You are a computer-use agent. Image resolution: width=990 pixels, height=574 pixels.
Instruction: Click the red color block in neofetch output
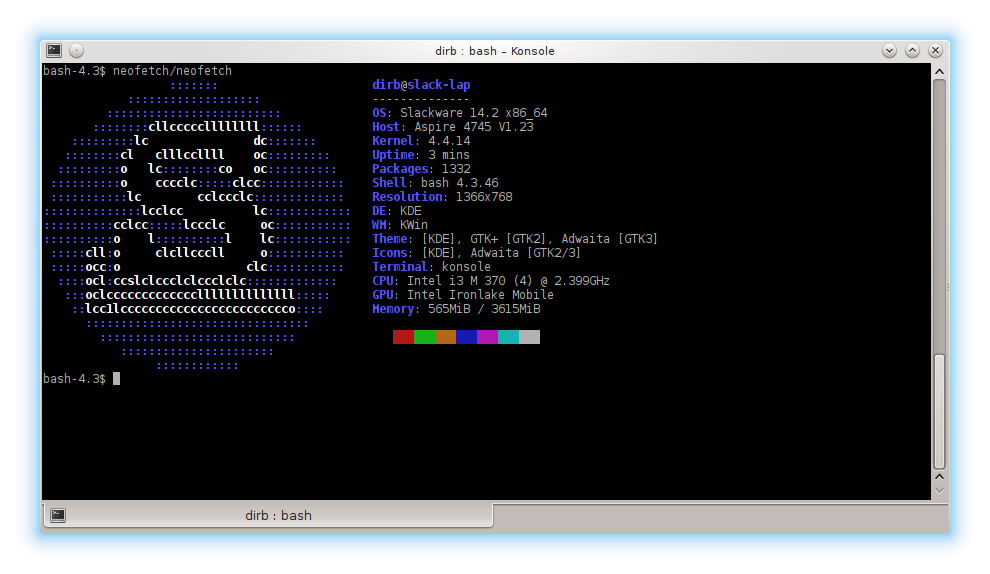[403, 337]
